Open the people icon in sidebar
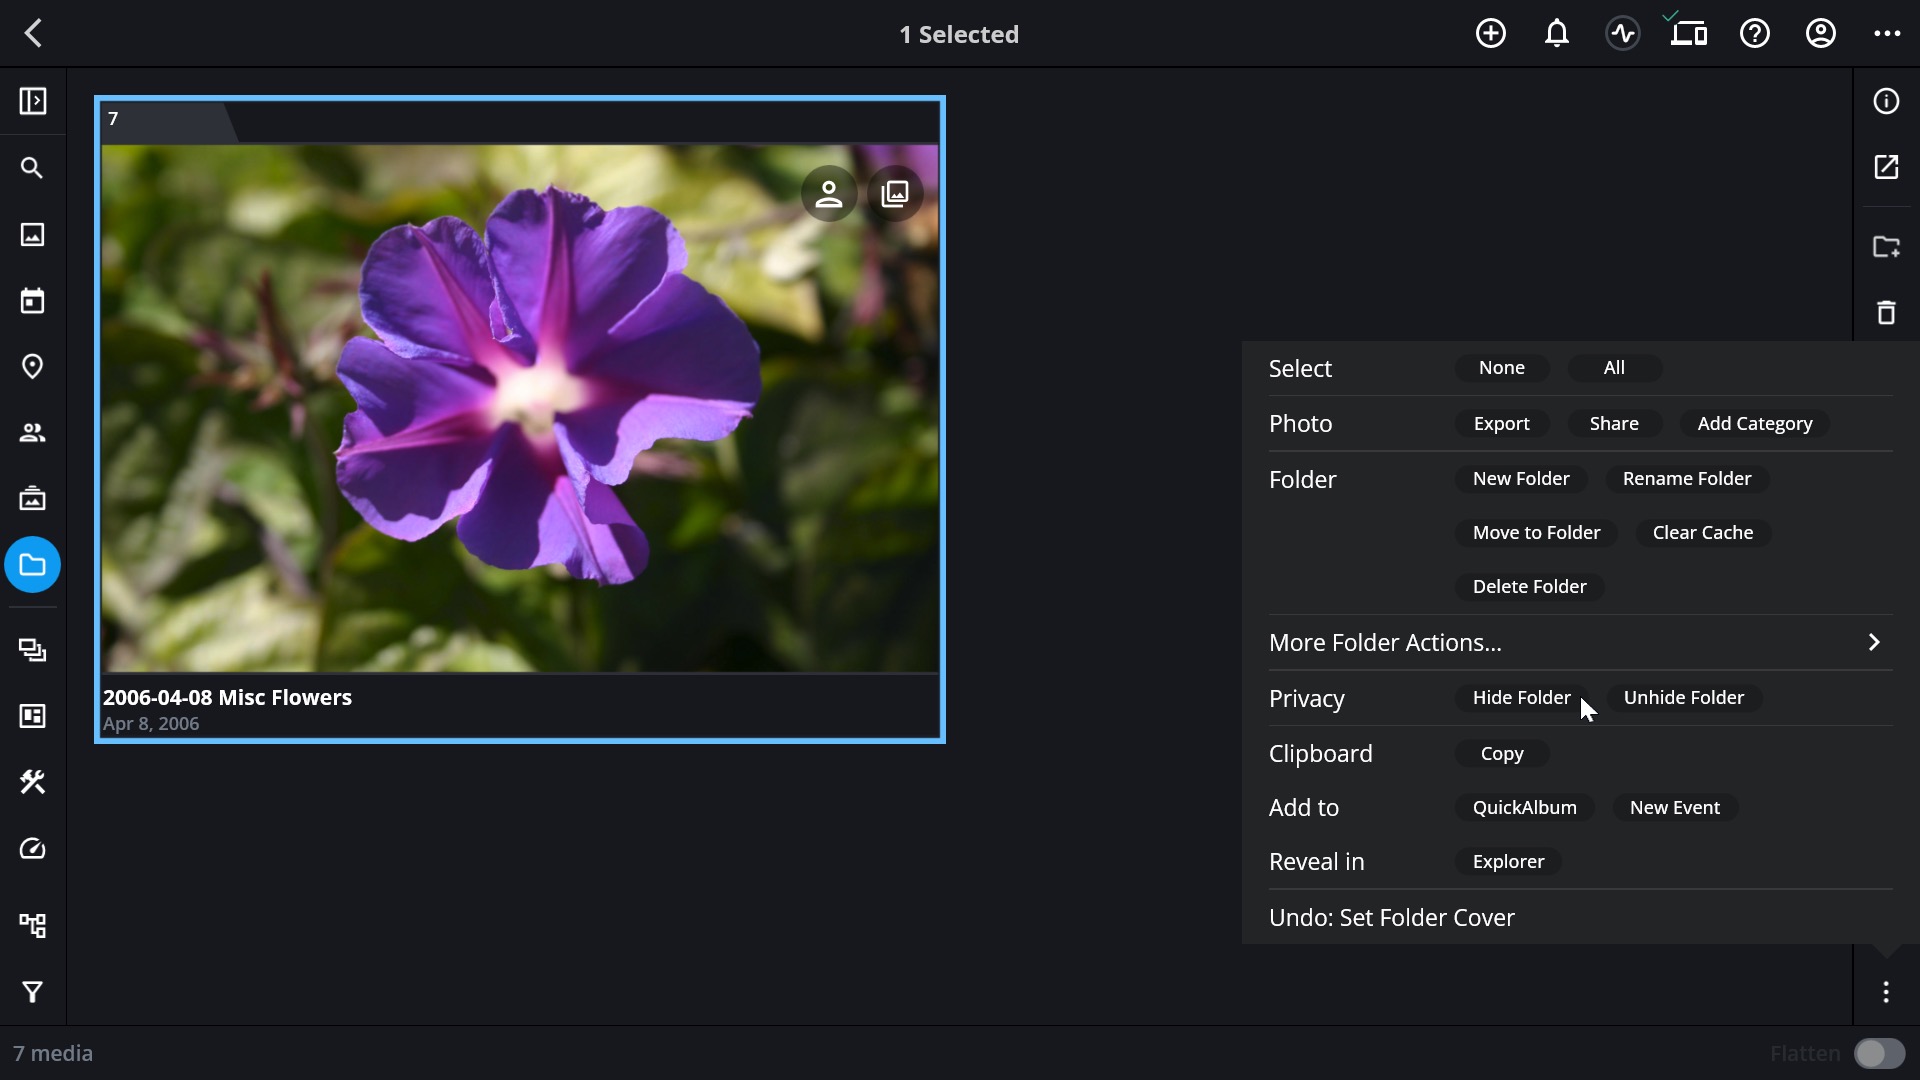Viewport: 1920px width, 1080px height. (32, 433)
